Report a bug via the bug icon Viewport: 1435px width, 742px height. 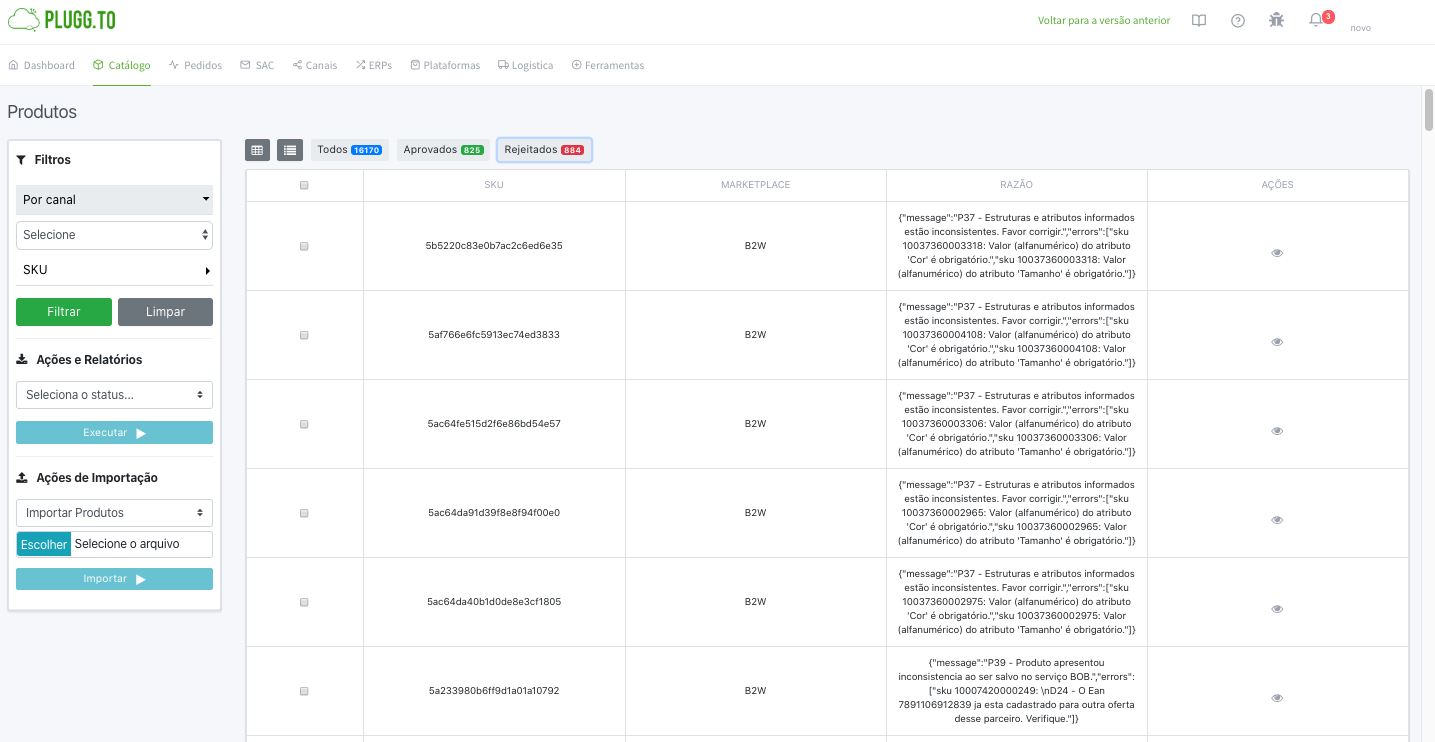point(1276,20)
